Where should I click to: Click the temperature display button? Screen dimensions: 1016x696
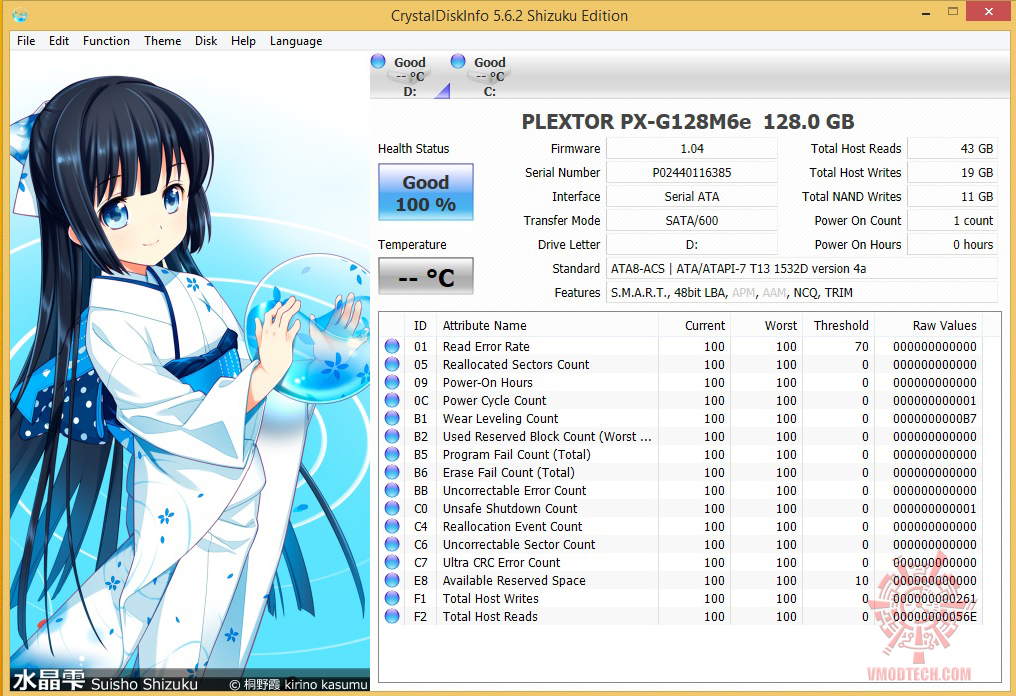pyautogui.click(x=426, y=276)
